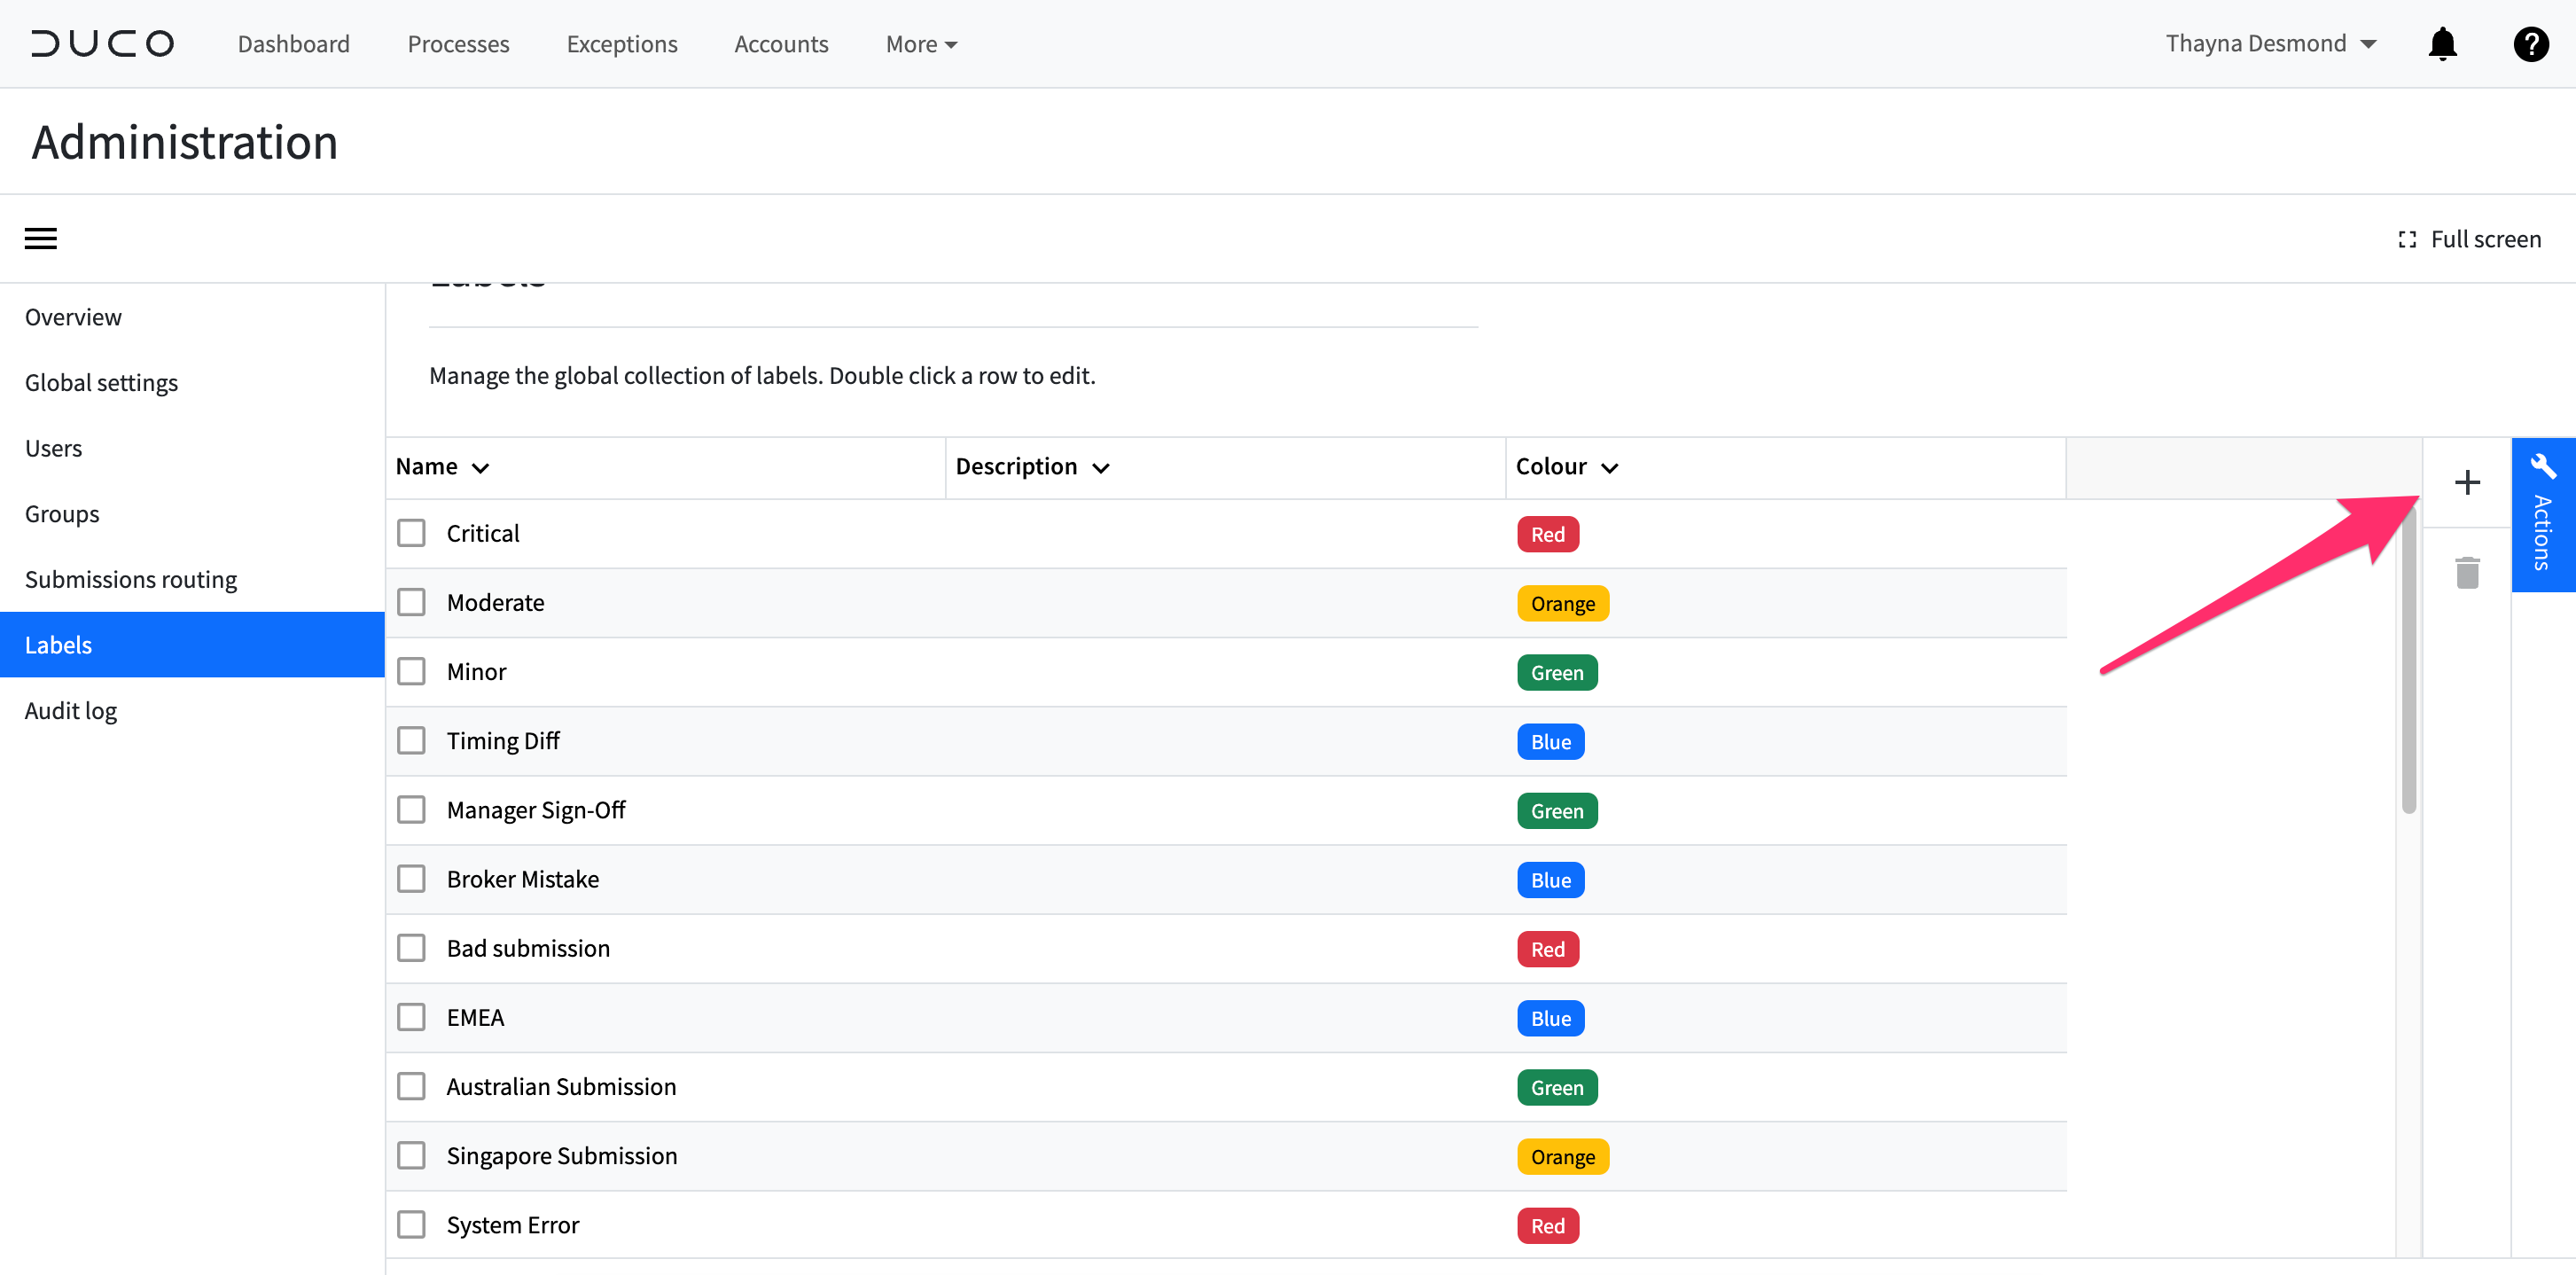Image resolution: width=2576 pixels, height=1275 pixels.
Task: Tick the System Error checkbox
Action: coord(411,1224)
